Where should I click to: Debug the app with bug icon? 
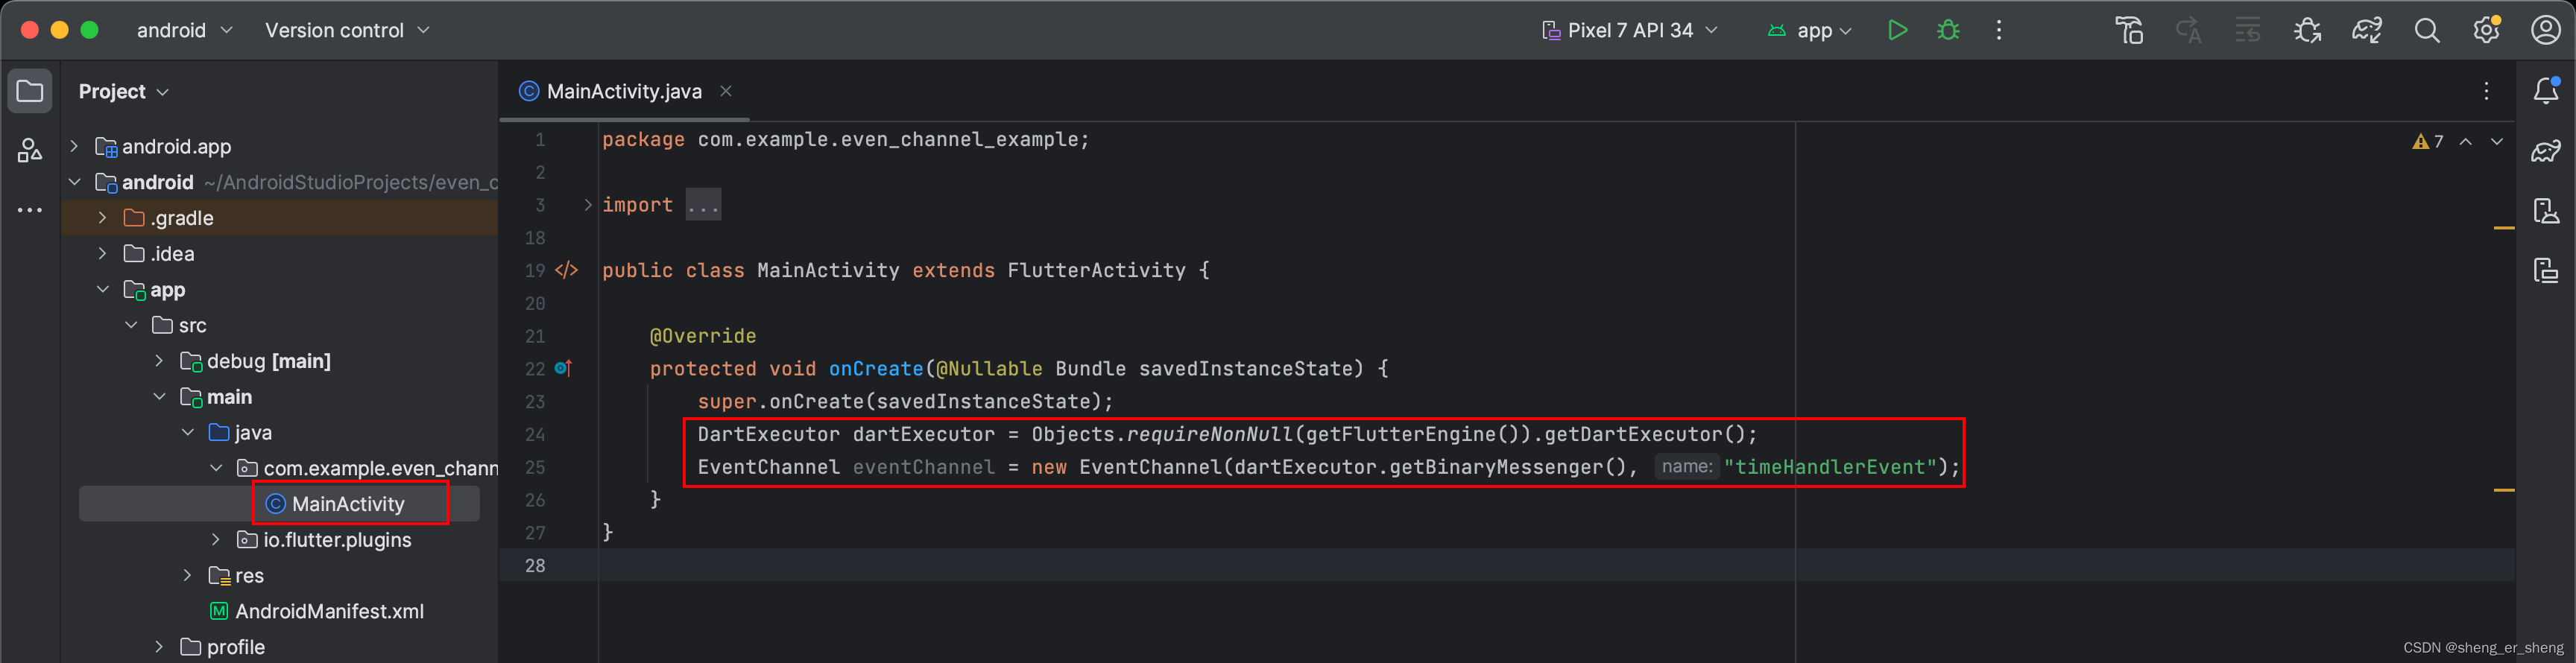coord(1948,30)
